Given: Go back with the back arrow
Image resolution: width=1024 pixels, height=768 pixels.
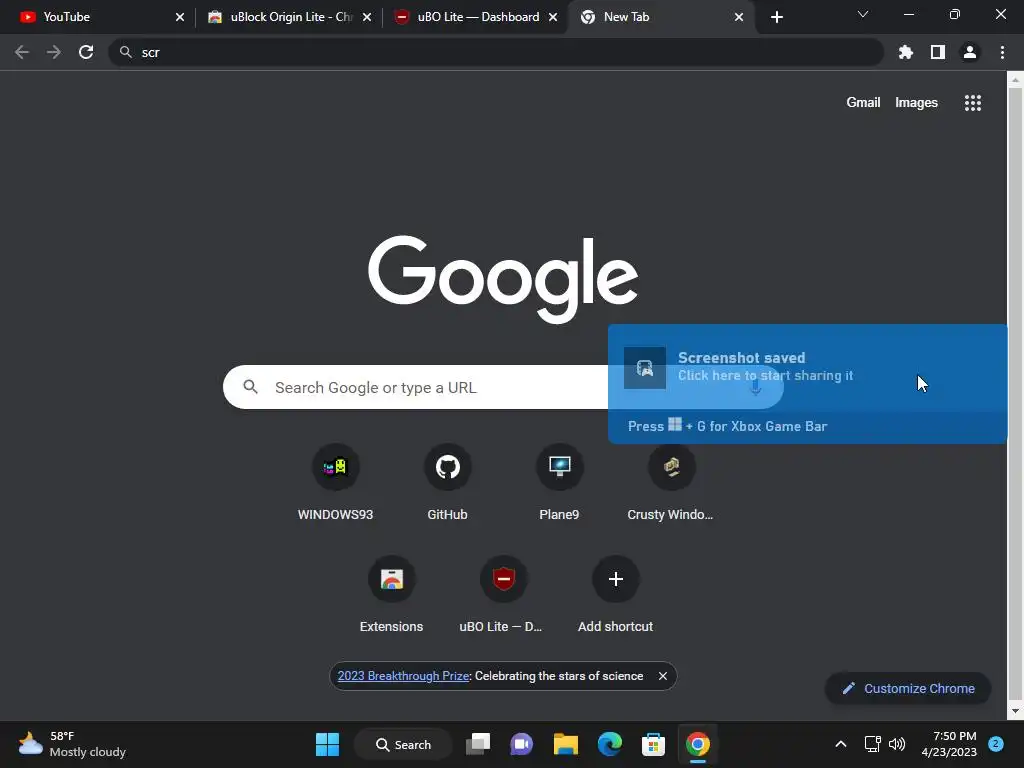Looking at the screenshot, I should [22, 52].
